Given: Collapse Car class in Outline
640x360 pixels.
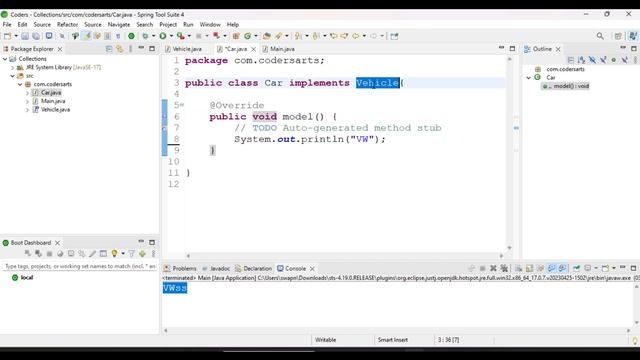Looking at the screenshot, I should (529, 78).
